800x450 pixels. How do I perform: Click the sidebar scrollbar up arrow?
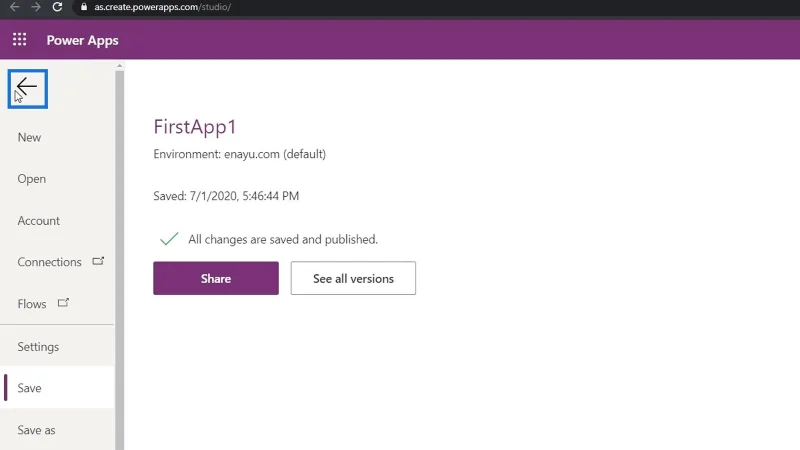pyautogui.click(x=119, y=66)
